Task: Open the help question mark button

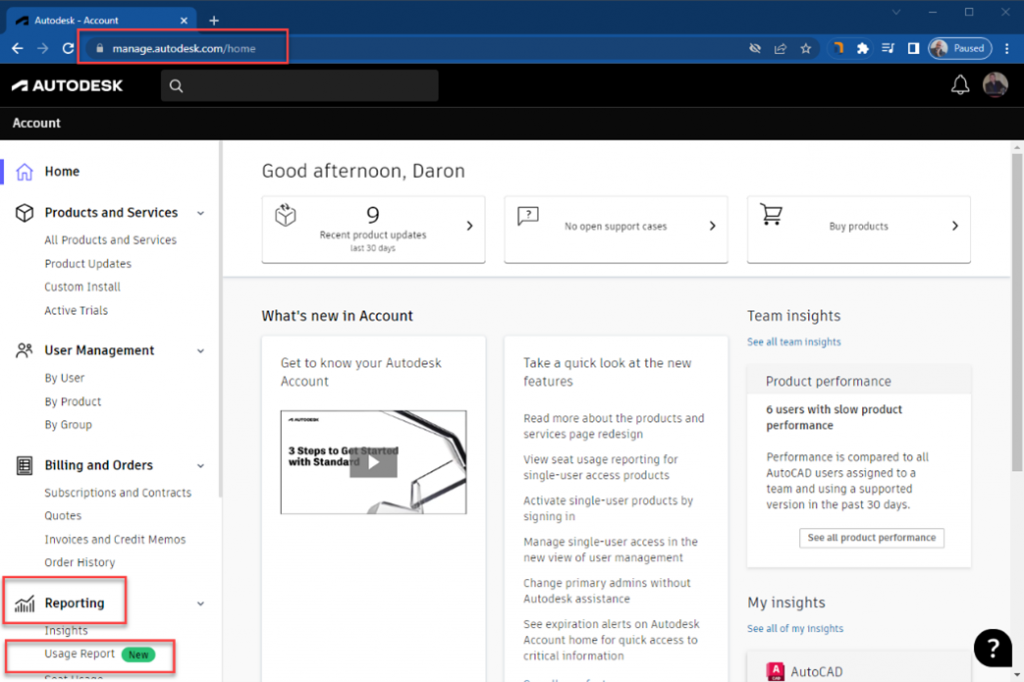Action: pyautogui.click(x=993, y=648)
